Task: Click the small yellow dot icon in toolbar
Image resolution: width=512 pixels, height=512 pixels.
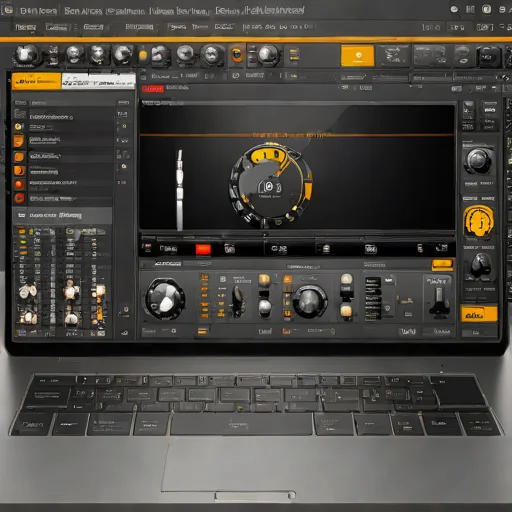Action: point(143,55)
